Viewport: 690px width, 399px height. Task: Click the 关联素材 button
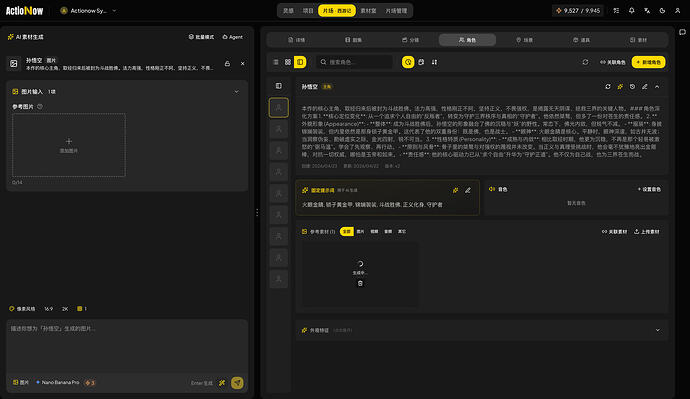pos(614,231)
